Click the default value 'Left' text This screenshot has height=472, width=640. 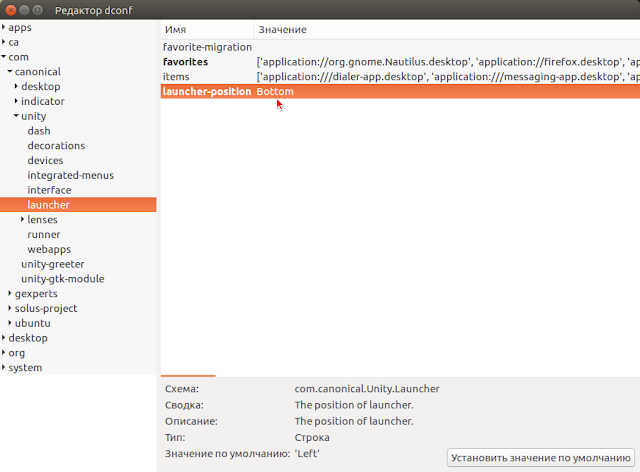coord(307,453)
